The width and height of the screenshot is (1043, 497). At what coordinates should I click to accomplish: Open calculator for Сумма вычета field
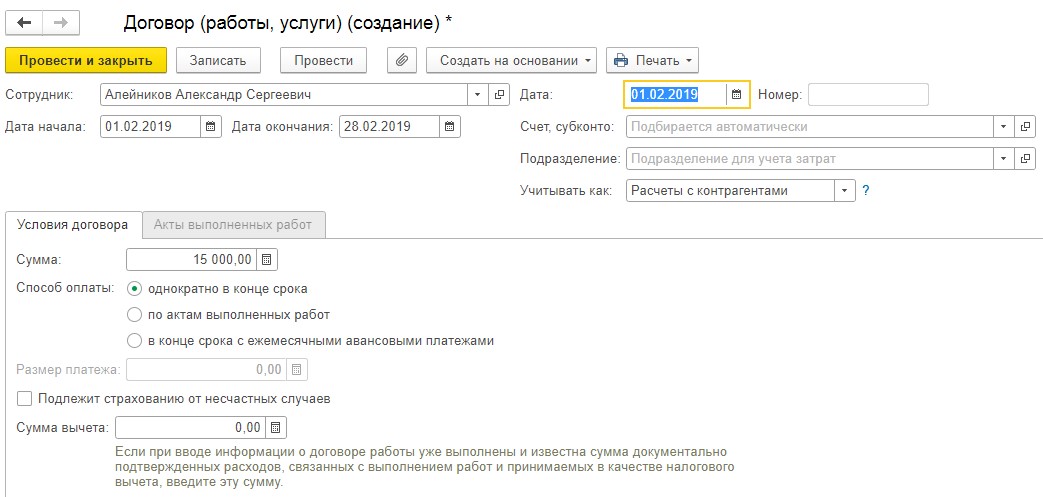(x=276, y=428)
